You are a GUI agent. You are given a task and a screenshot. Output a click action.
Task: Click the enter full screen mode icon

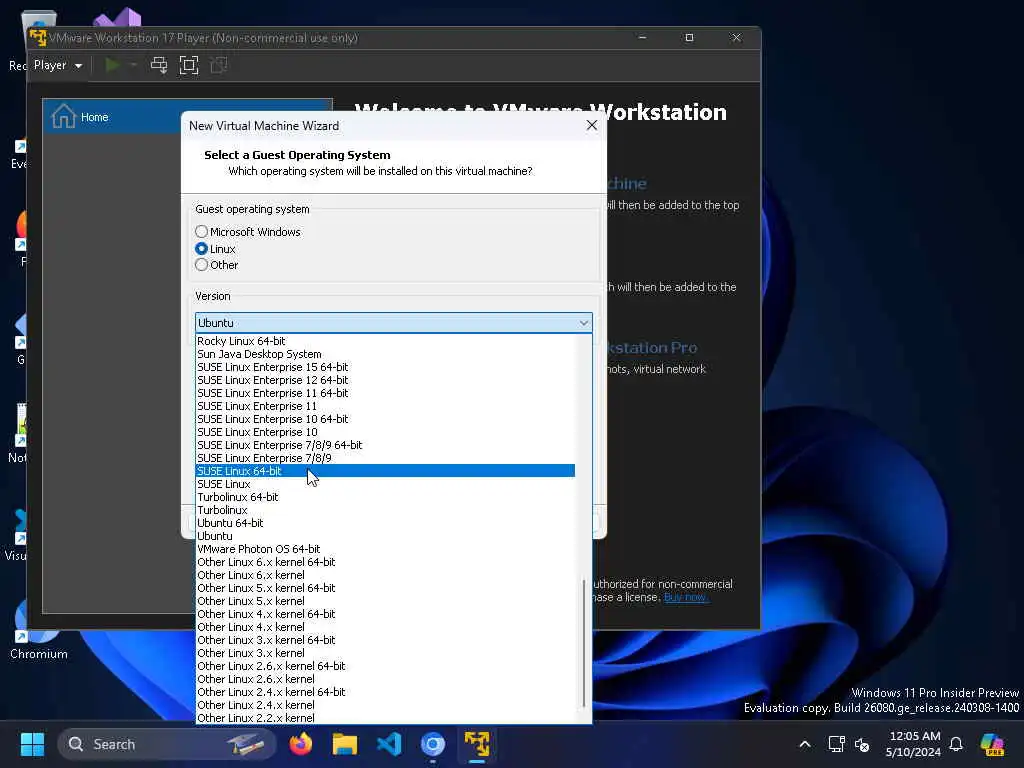(x=189, y=65)
